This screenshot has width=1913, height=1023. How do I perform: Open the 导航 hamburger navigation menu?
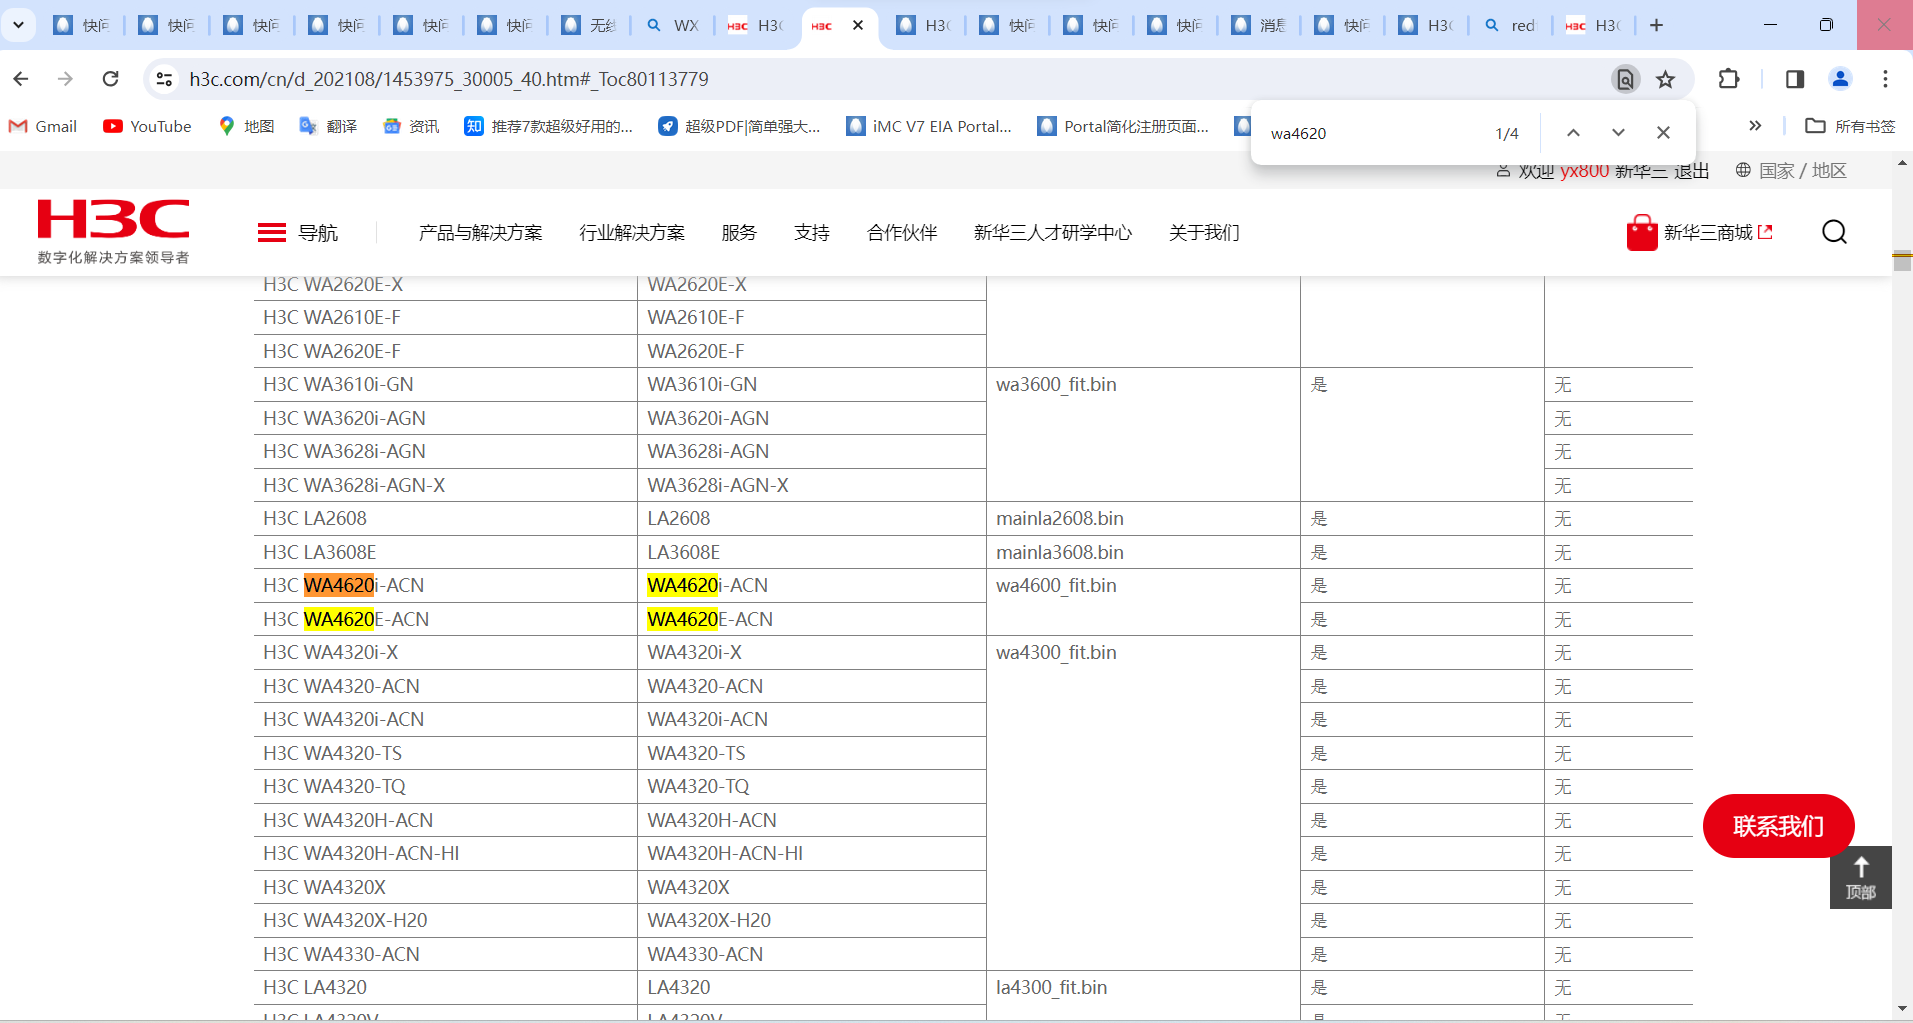pos(298,232)
